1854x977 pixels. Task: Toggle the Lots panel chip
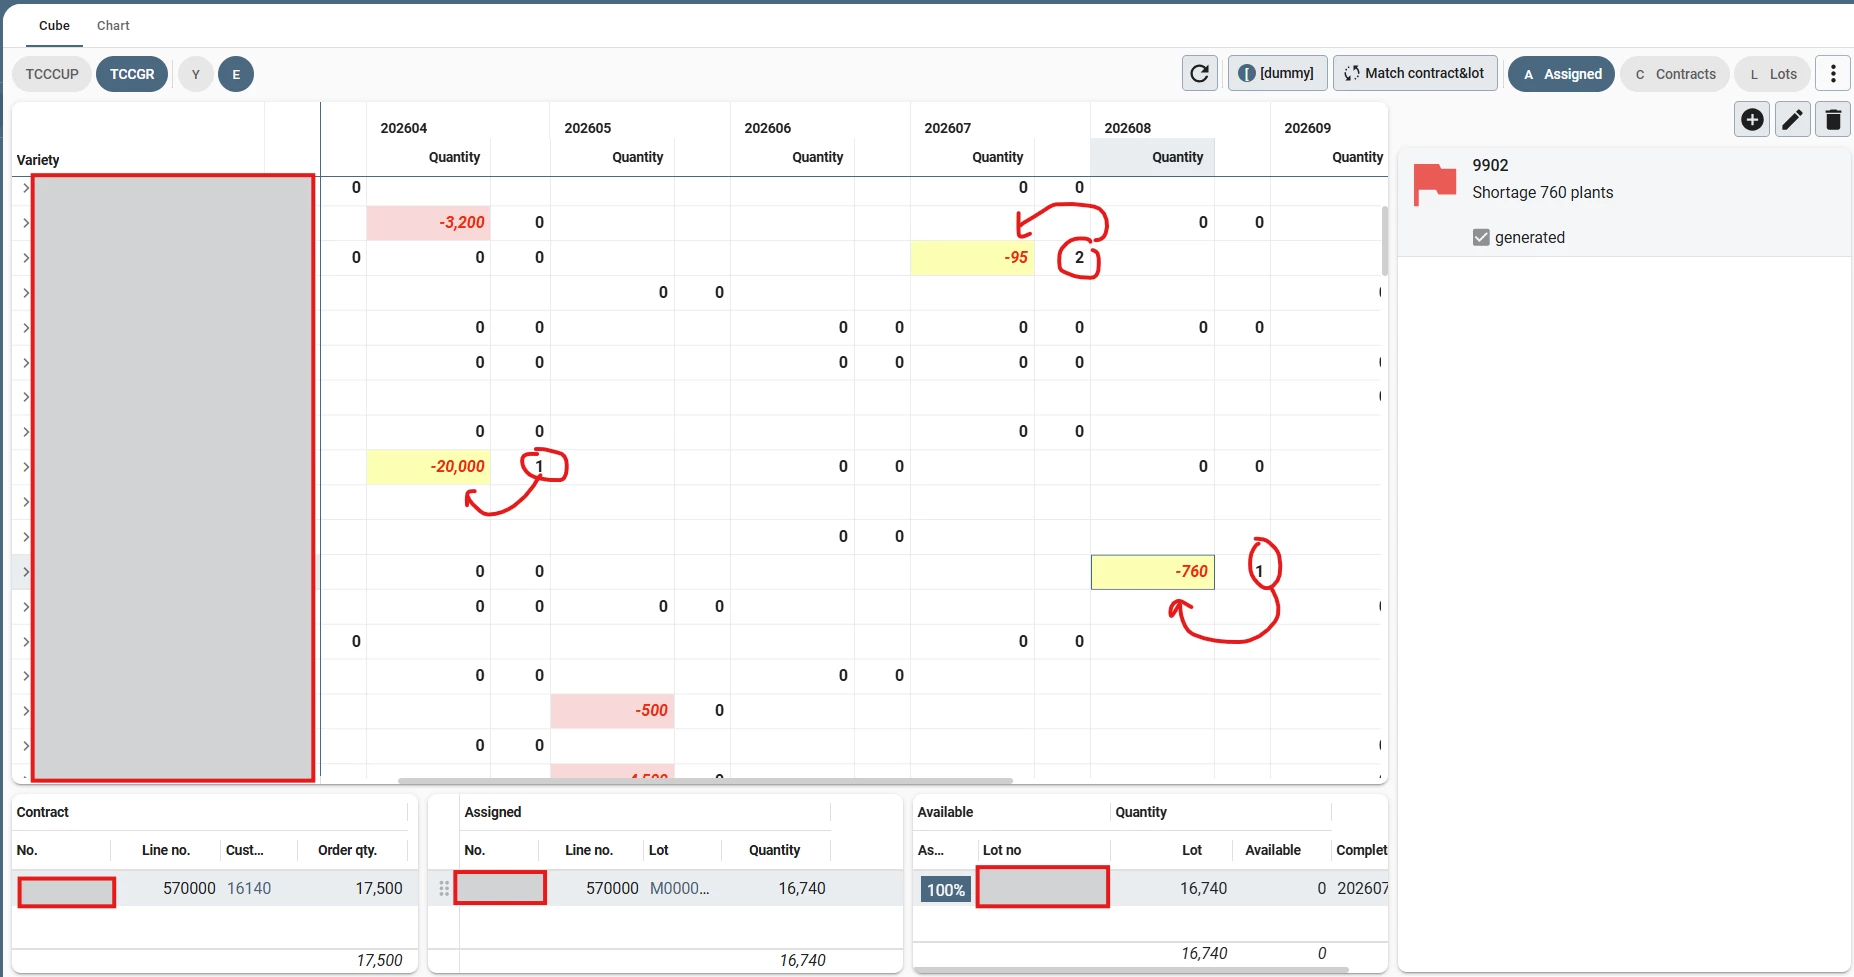click(1772, 74)
